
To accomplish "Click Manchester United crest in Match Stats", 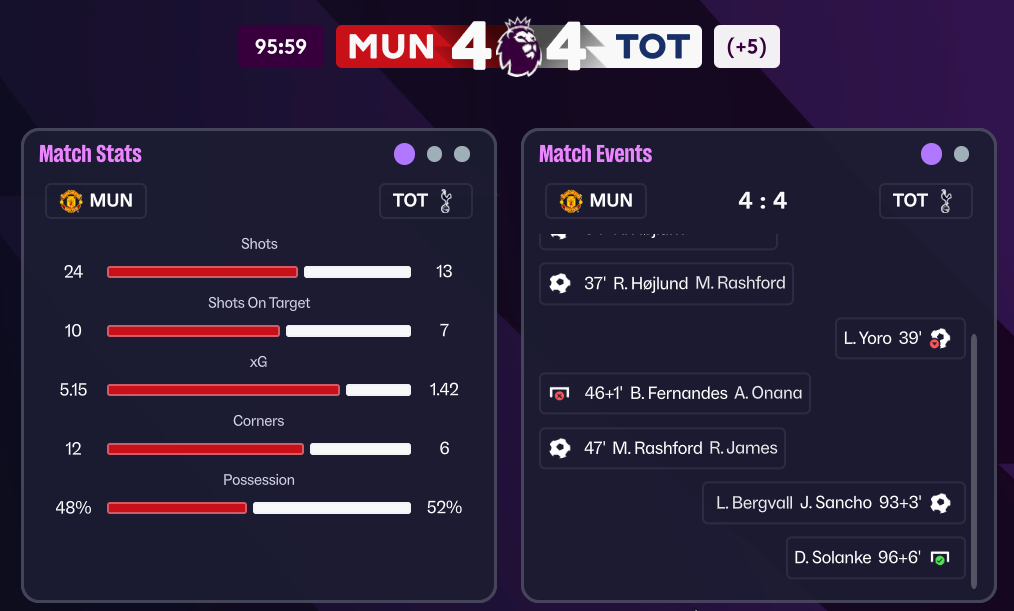I will coord(71,201).
